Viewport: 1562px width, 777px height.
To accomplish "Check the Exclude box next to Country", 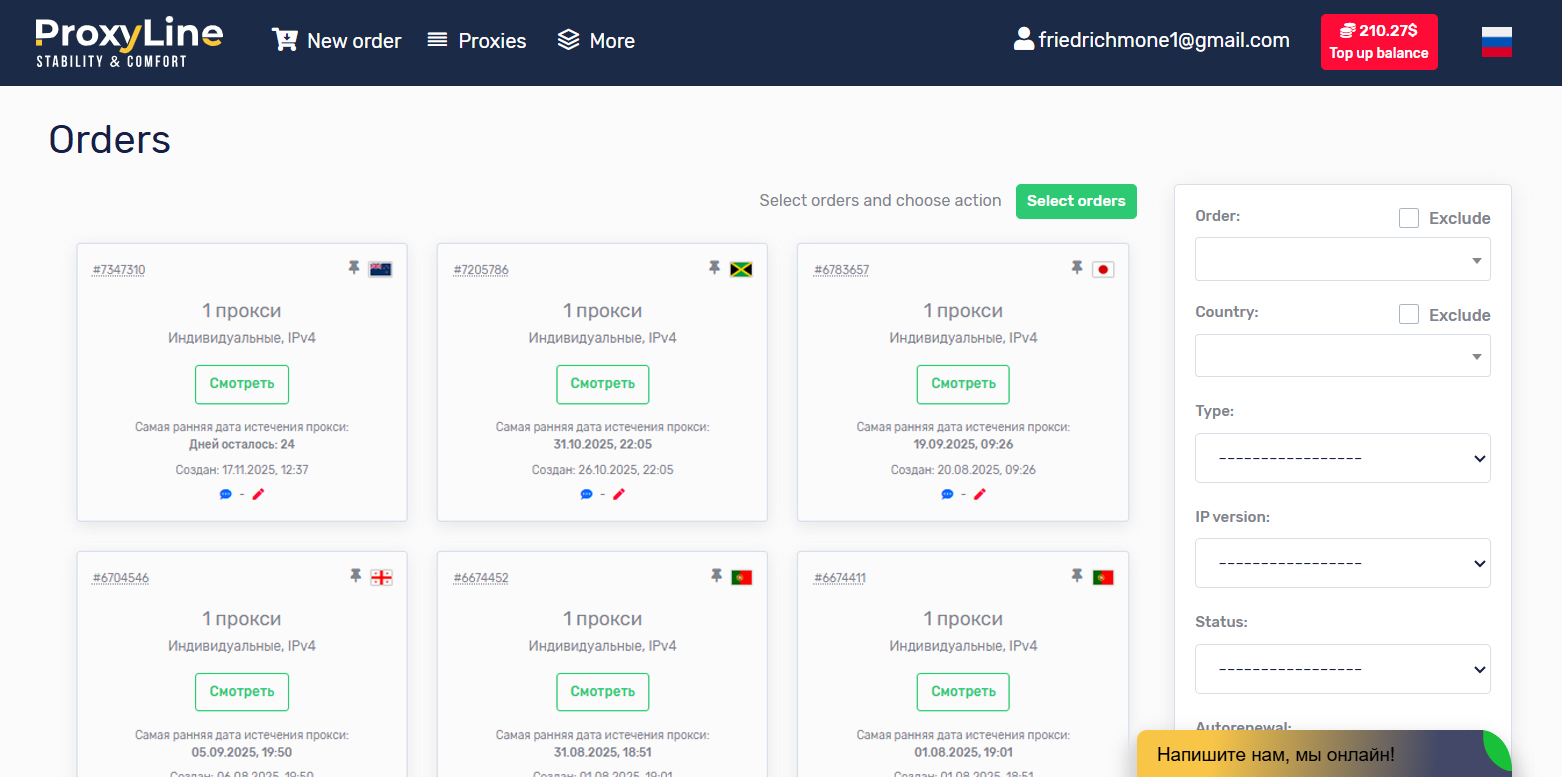I will [1409, 315].
